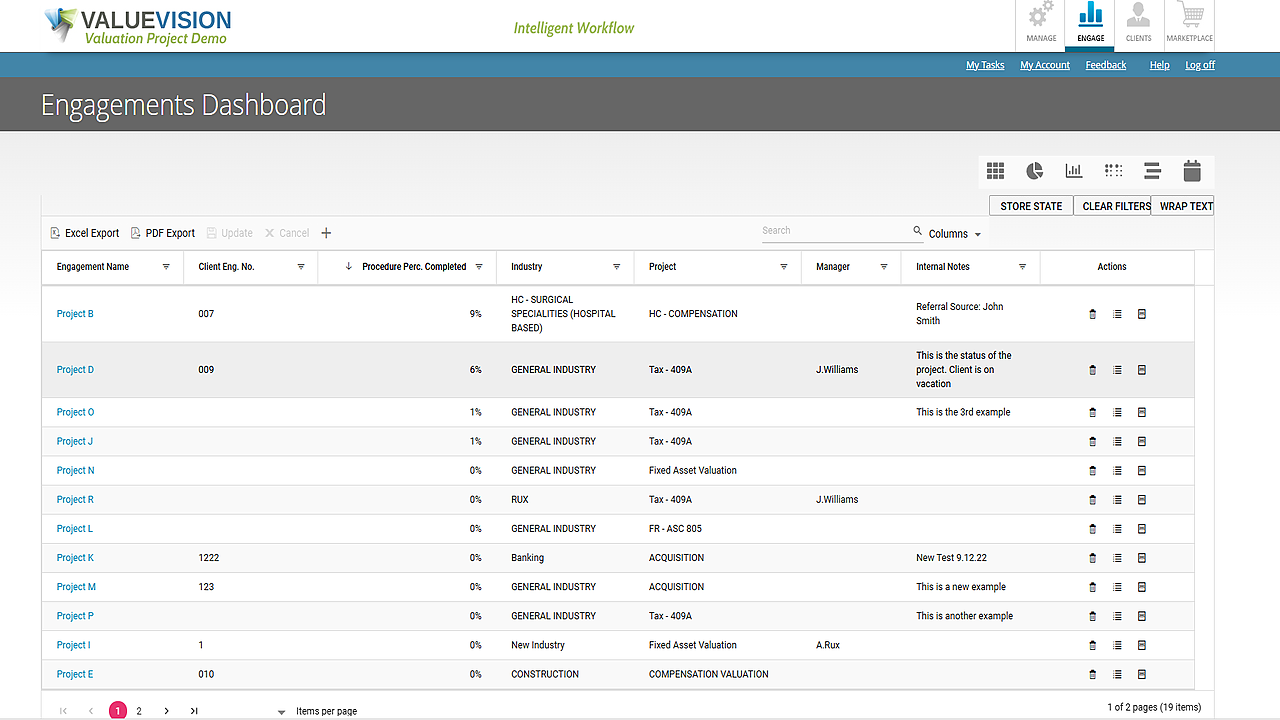The height and width of the screenshot is (720, 1280).
Task: Open the dotted grid view icon
Action: click(1114, 171)
